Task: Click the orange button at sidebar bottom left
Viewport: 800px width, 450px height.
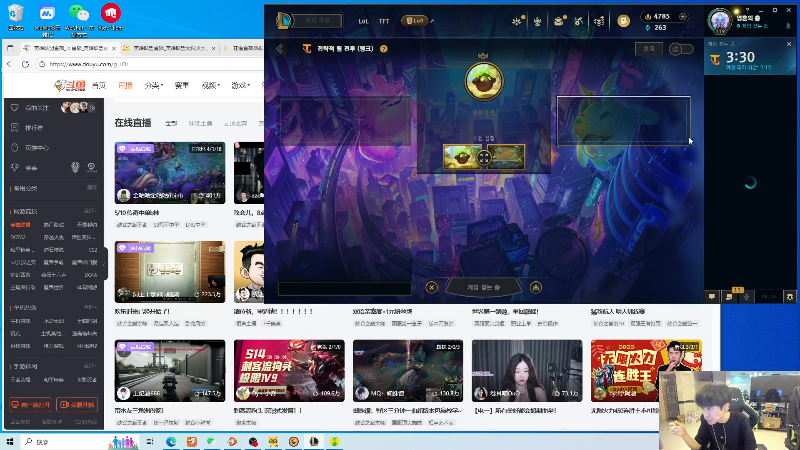Action: point(31,405)
